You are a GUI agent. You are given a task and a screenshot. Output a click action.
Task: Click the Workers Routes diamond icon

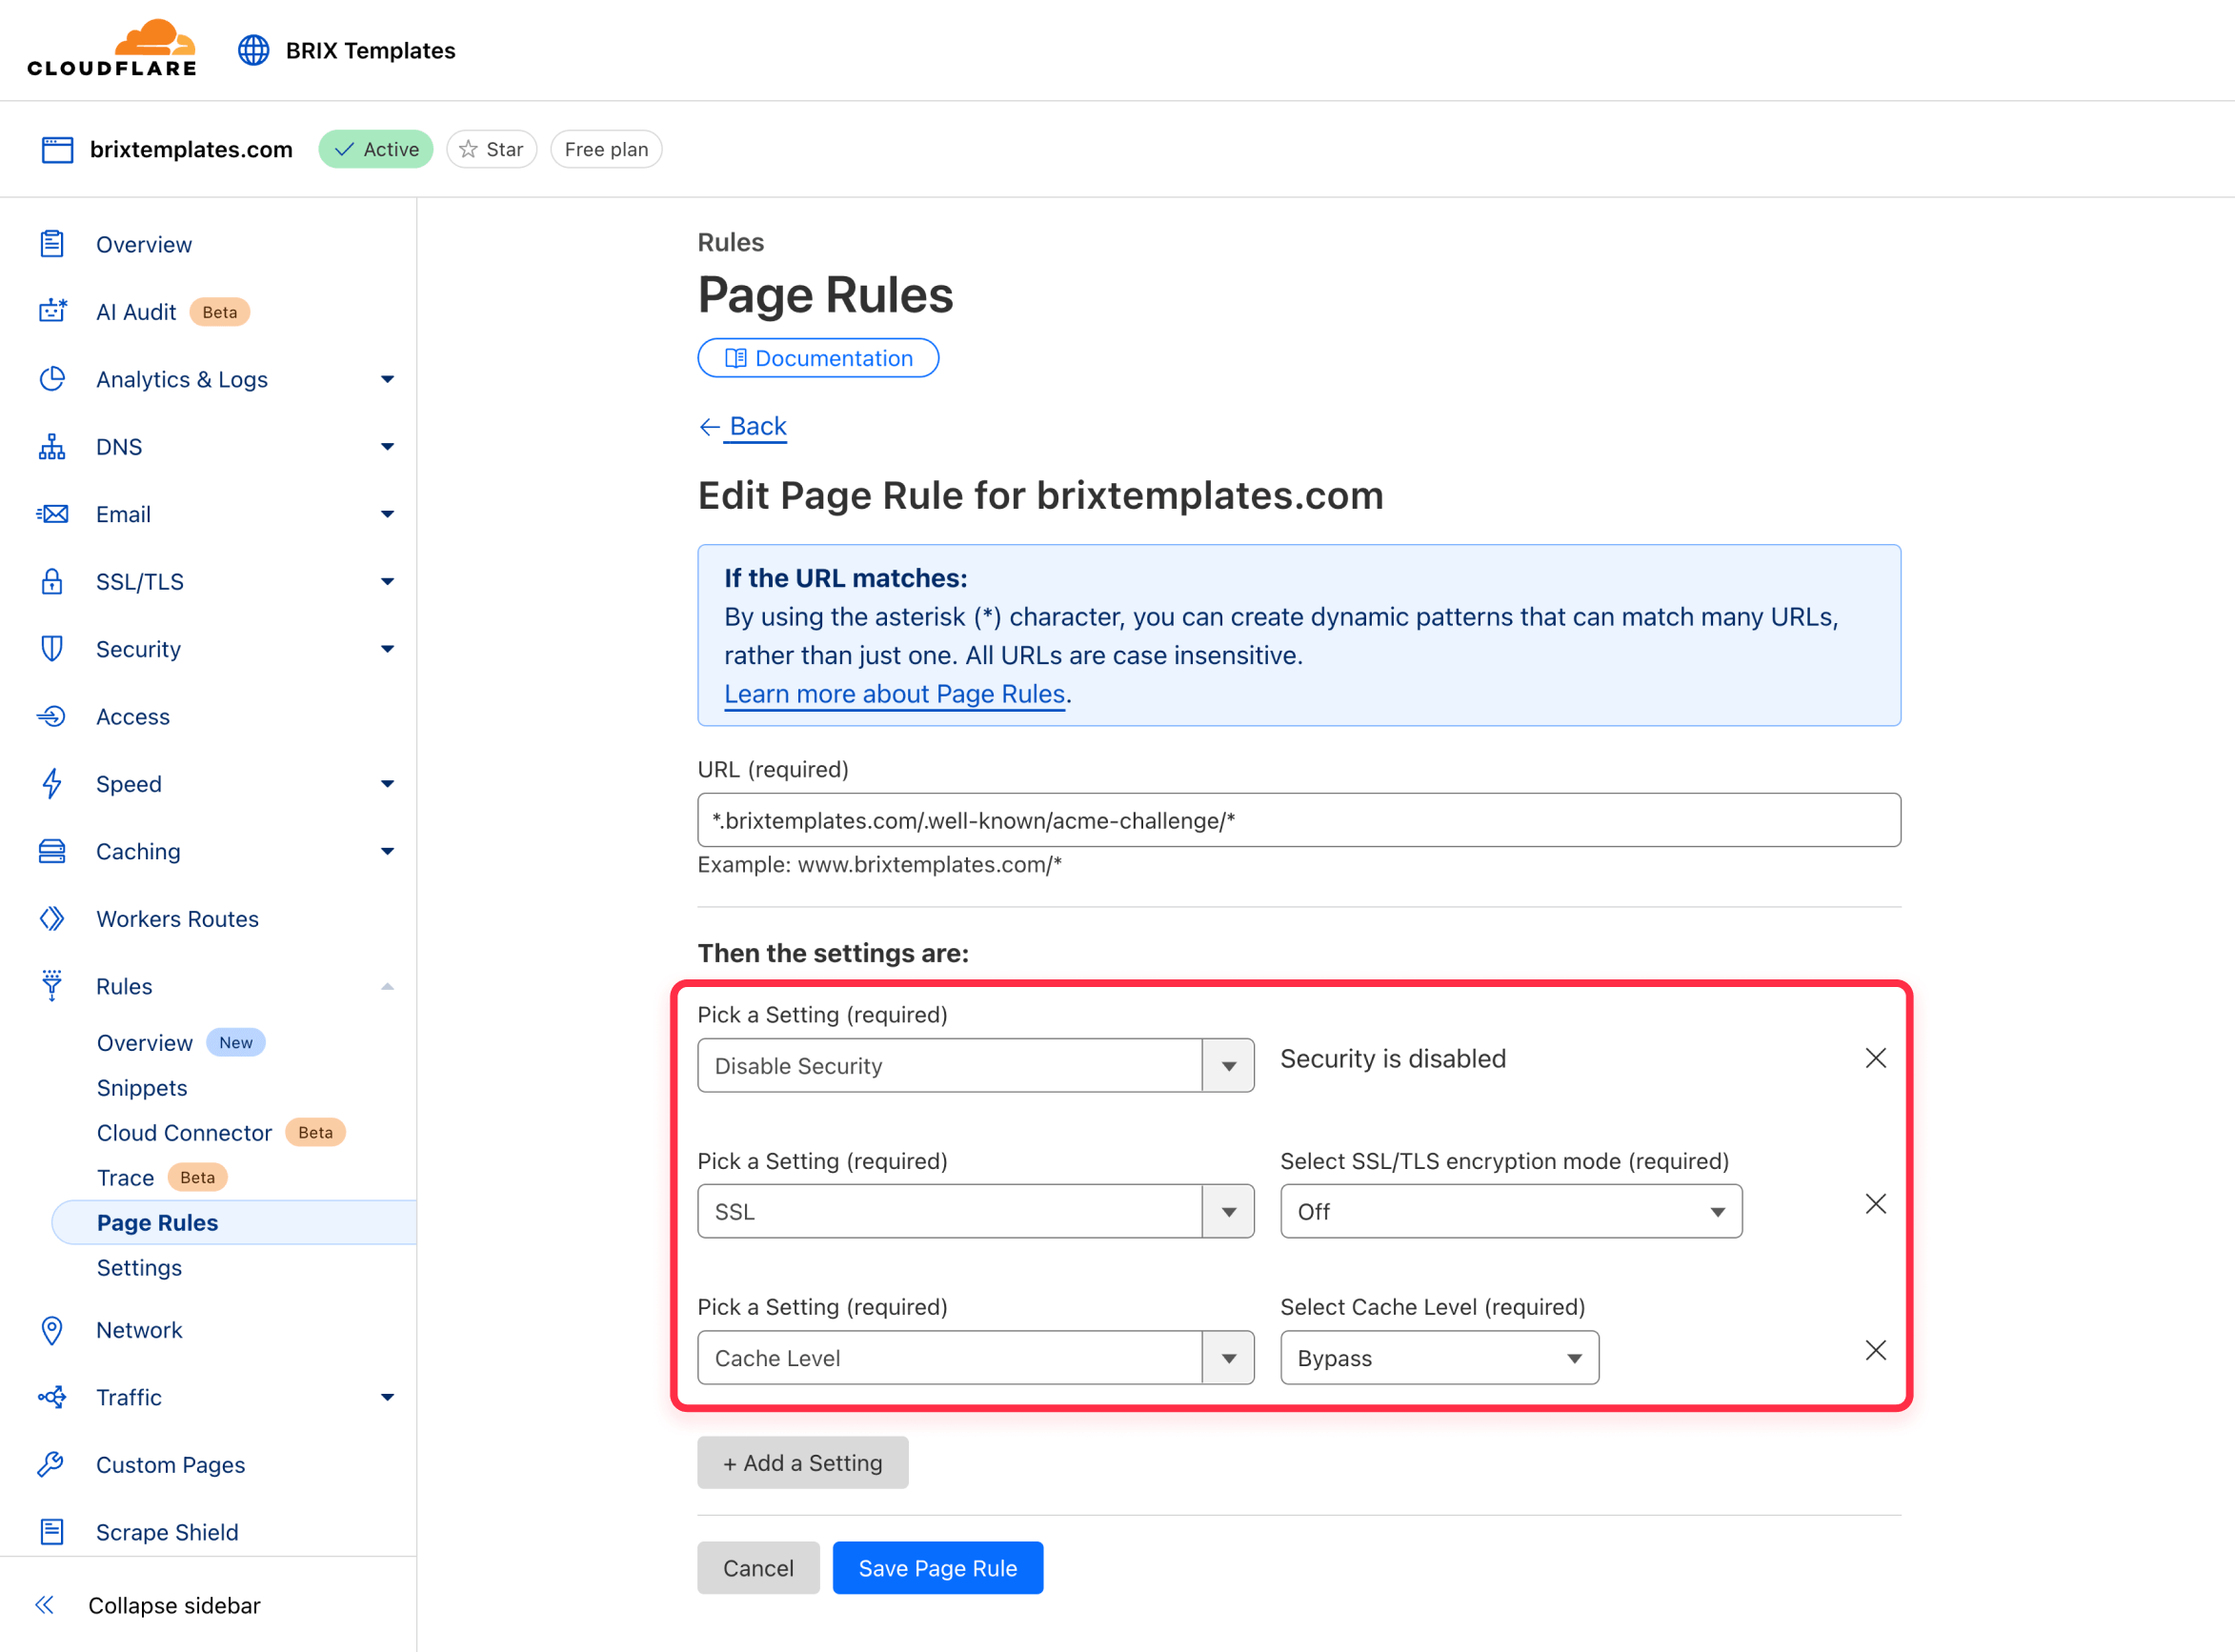(52, 918)
